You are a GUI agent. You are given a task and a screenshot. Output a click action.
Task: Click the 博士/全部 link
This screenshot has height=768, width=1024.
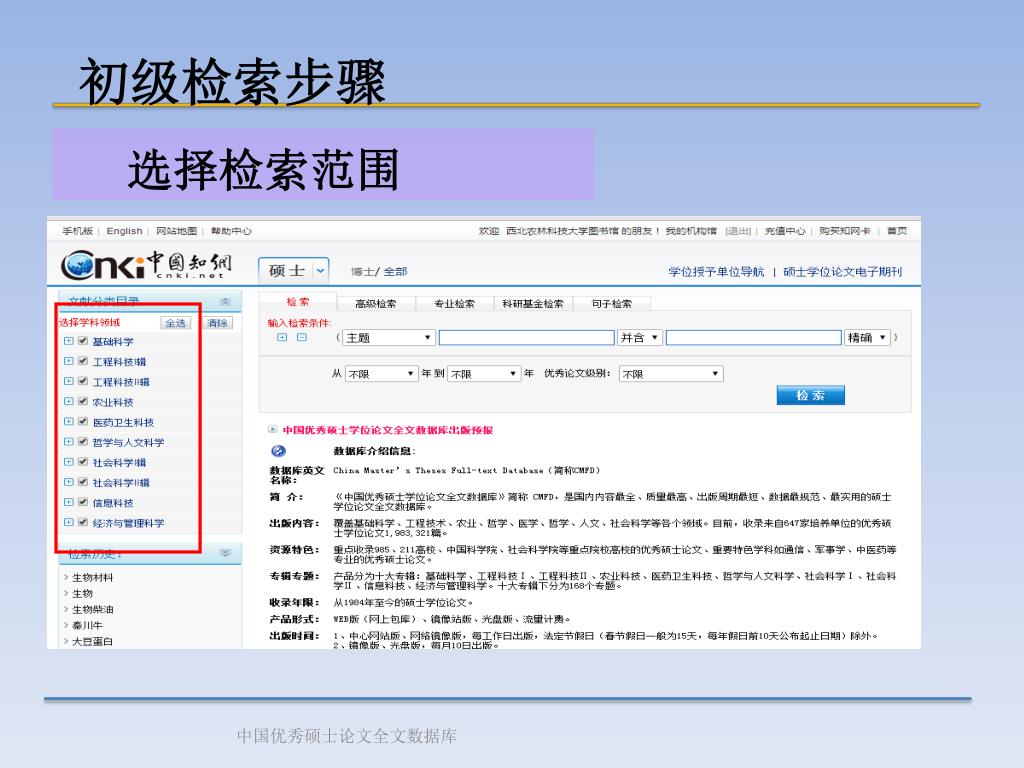click(x=379, y=272)
